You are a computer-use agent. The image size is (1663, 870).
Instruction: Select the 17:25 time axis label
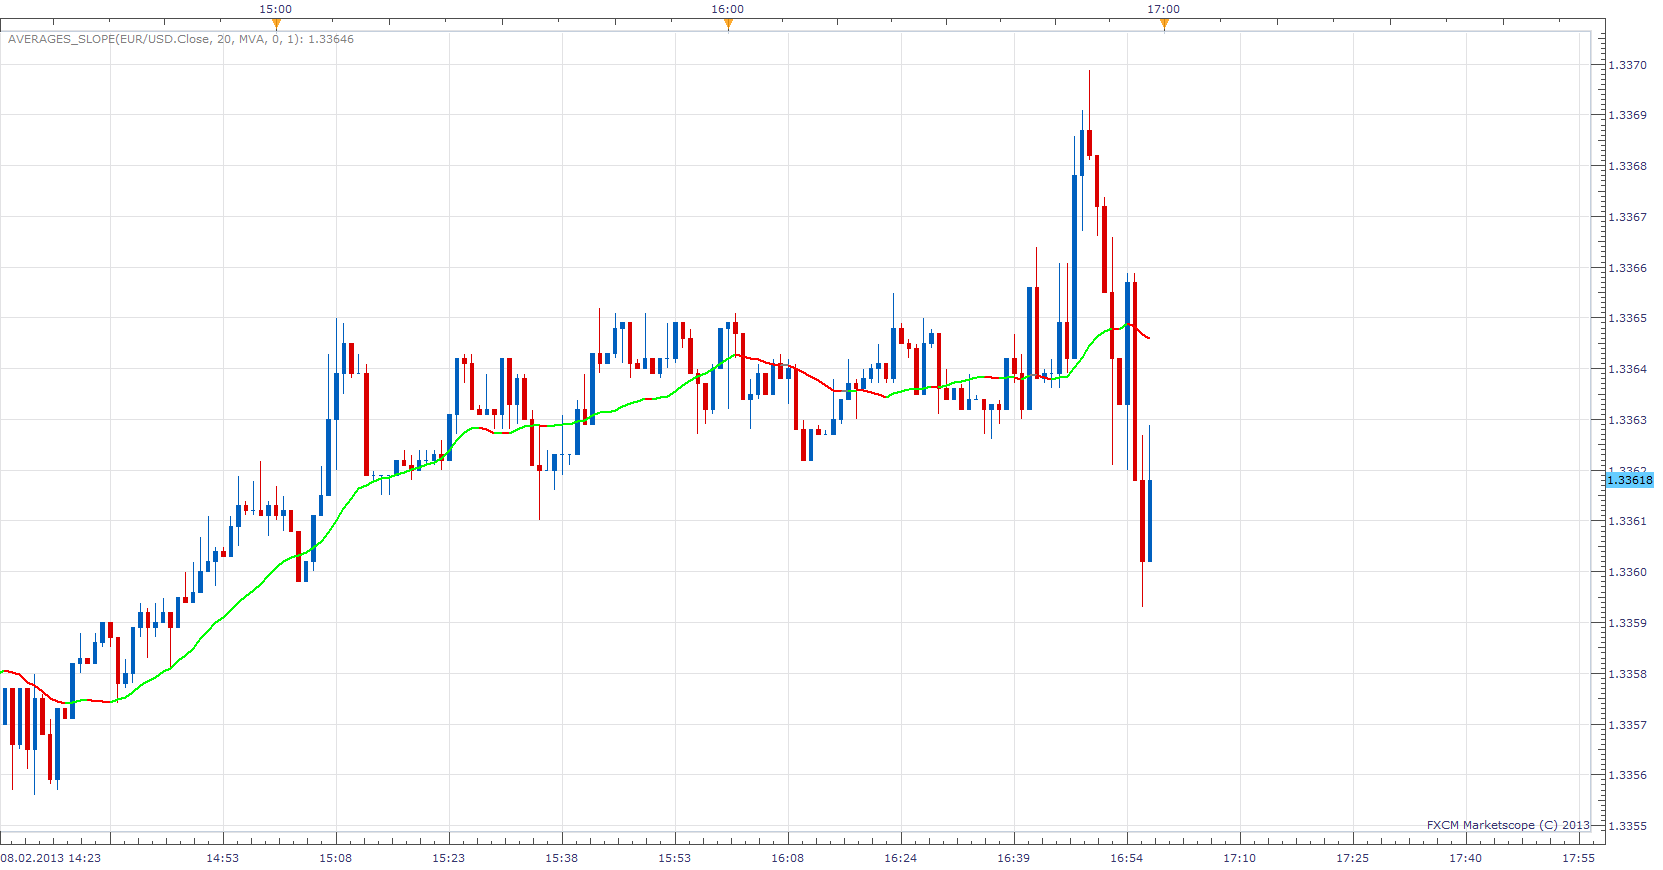1353,858
